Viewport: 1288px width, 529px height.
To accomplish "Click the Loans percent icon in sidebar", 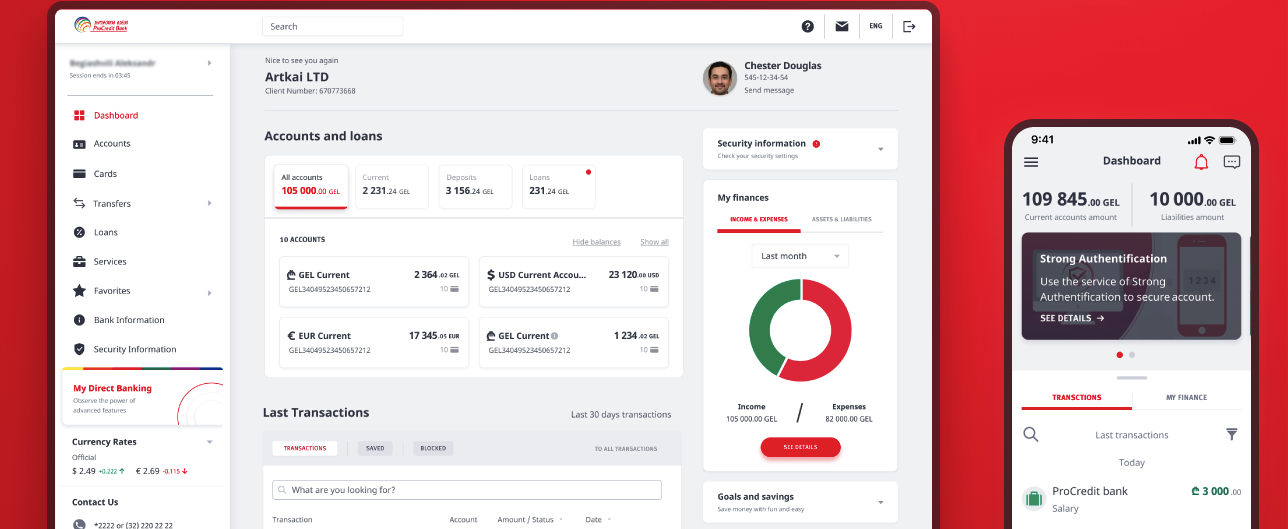I will click(79, 232).
